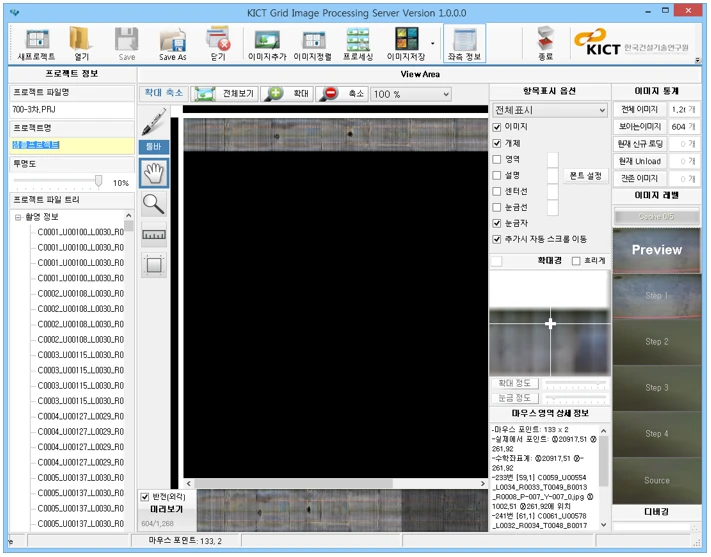Select the Step 1 image level

pyautogui.click(x=657, y=296)
